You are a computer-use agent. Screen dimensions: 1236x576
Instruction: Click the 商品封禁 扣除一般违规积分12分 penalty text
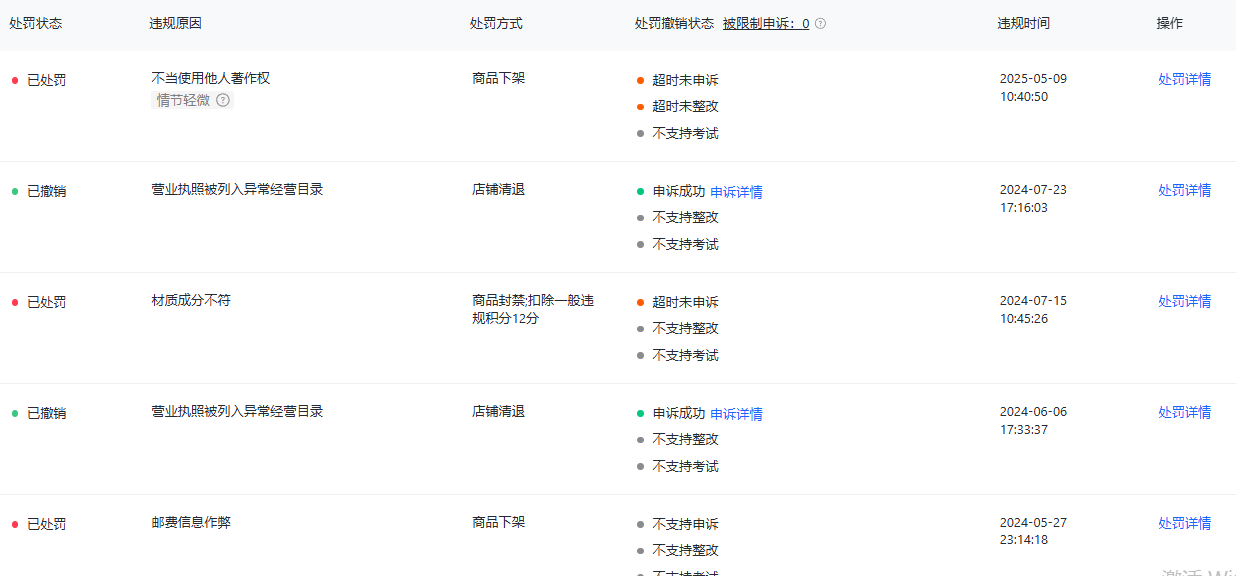(x=532, y=309)
